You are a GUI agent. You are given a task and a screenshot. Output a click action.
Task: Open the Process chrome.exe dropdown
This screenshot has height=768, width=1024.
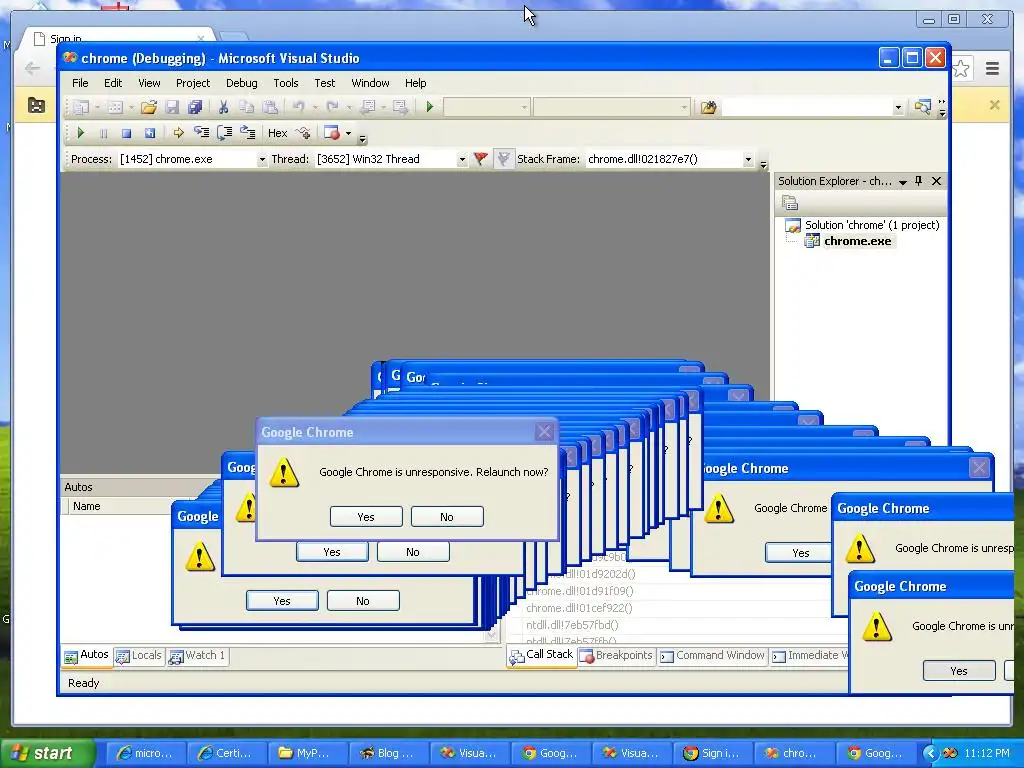click(262, 159)
